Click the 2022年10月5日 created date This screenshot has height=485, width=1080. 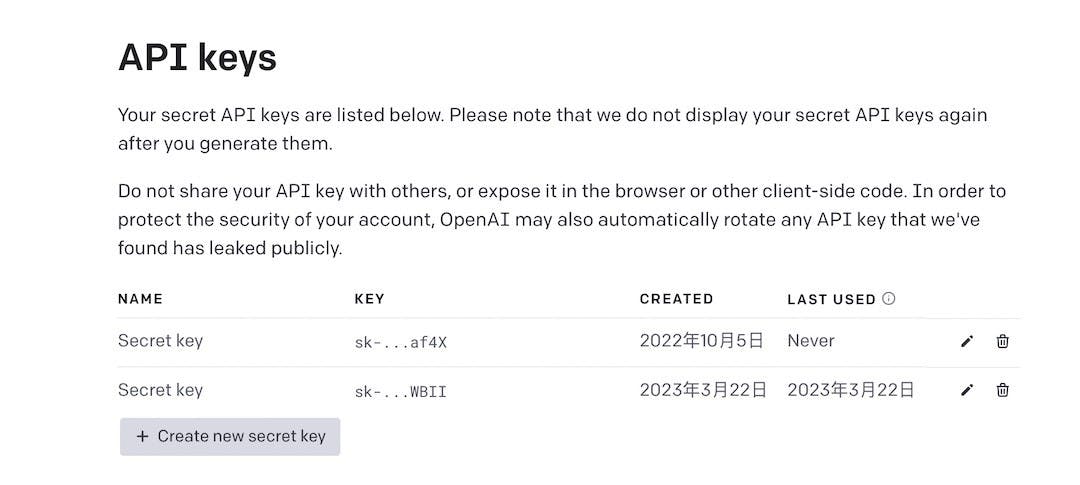click(701, 340)
